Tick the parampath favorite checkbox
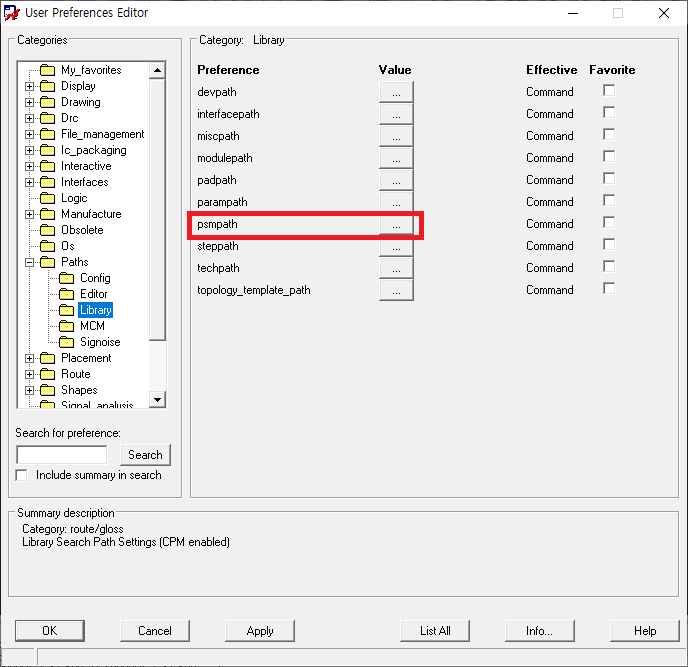This screenshot has height=667, width=688. coord(609,201)
